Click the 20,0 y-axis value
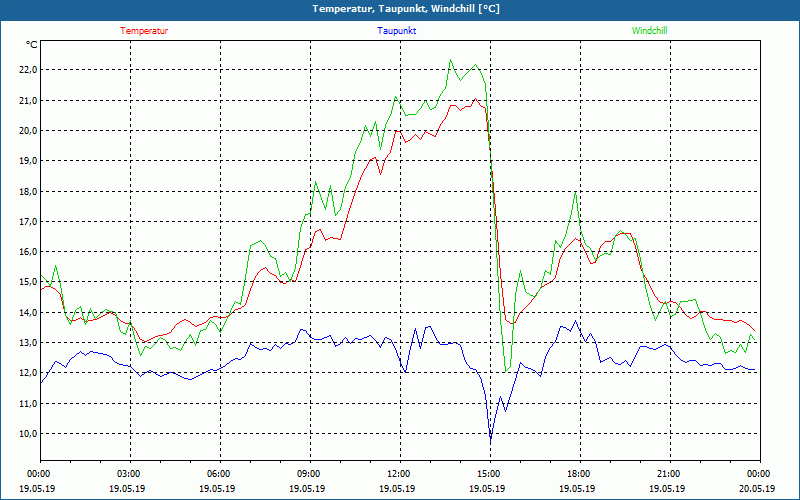 coord(29,131)
